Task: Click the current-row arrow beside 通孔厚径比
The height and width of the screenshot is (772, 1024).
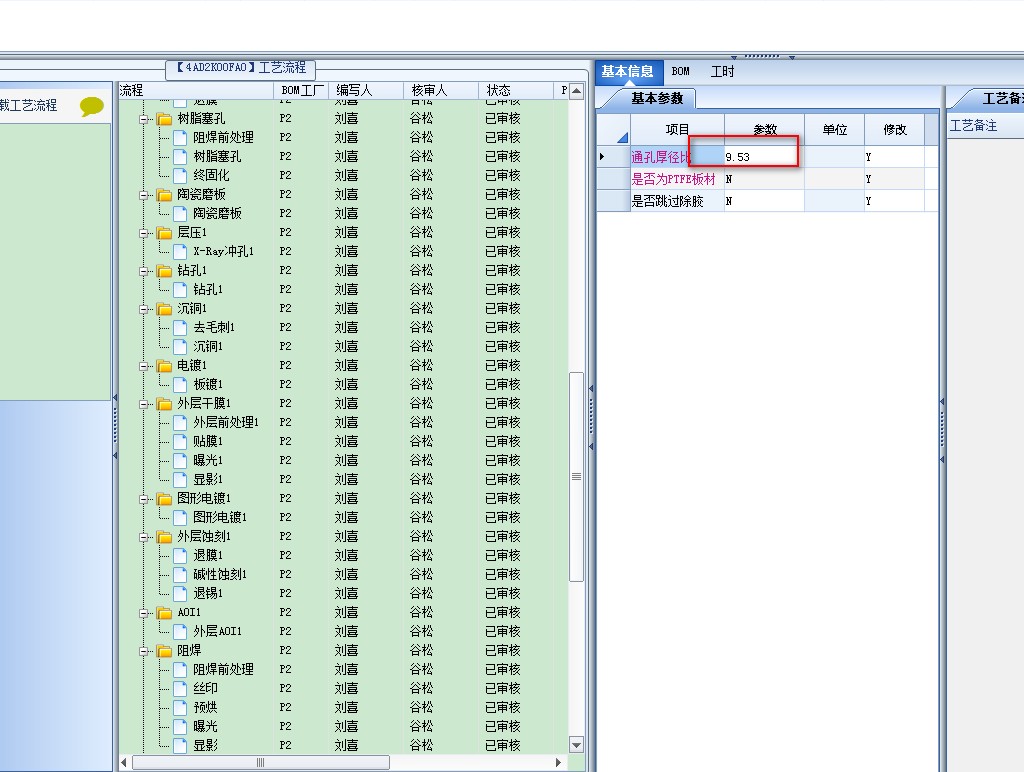Action: click(x=602, y=157)
